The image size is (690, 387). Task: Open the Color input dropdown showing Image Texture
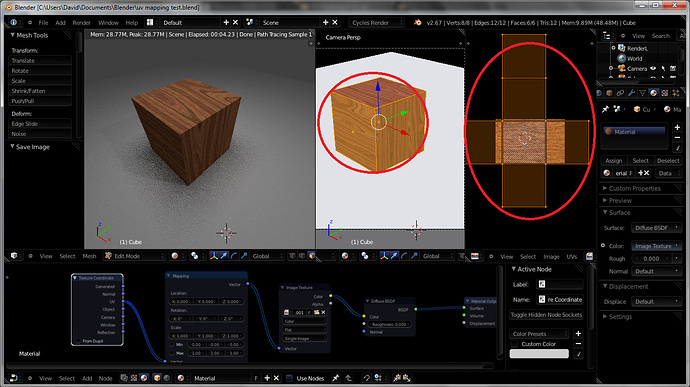tap(656, 246)
